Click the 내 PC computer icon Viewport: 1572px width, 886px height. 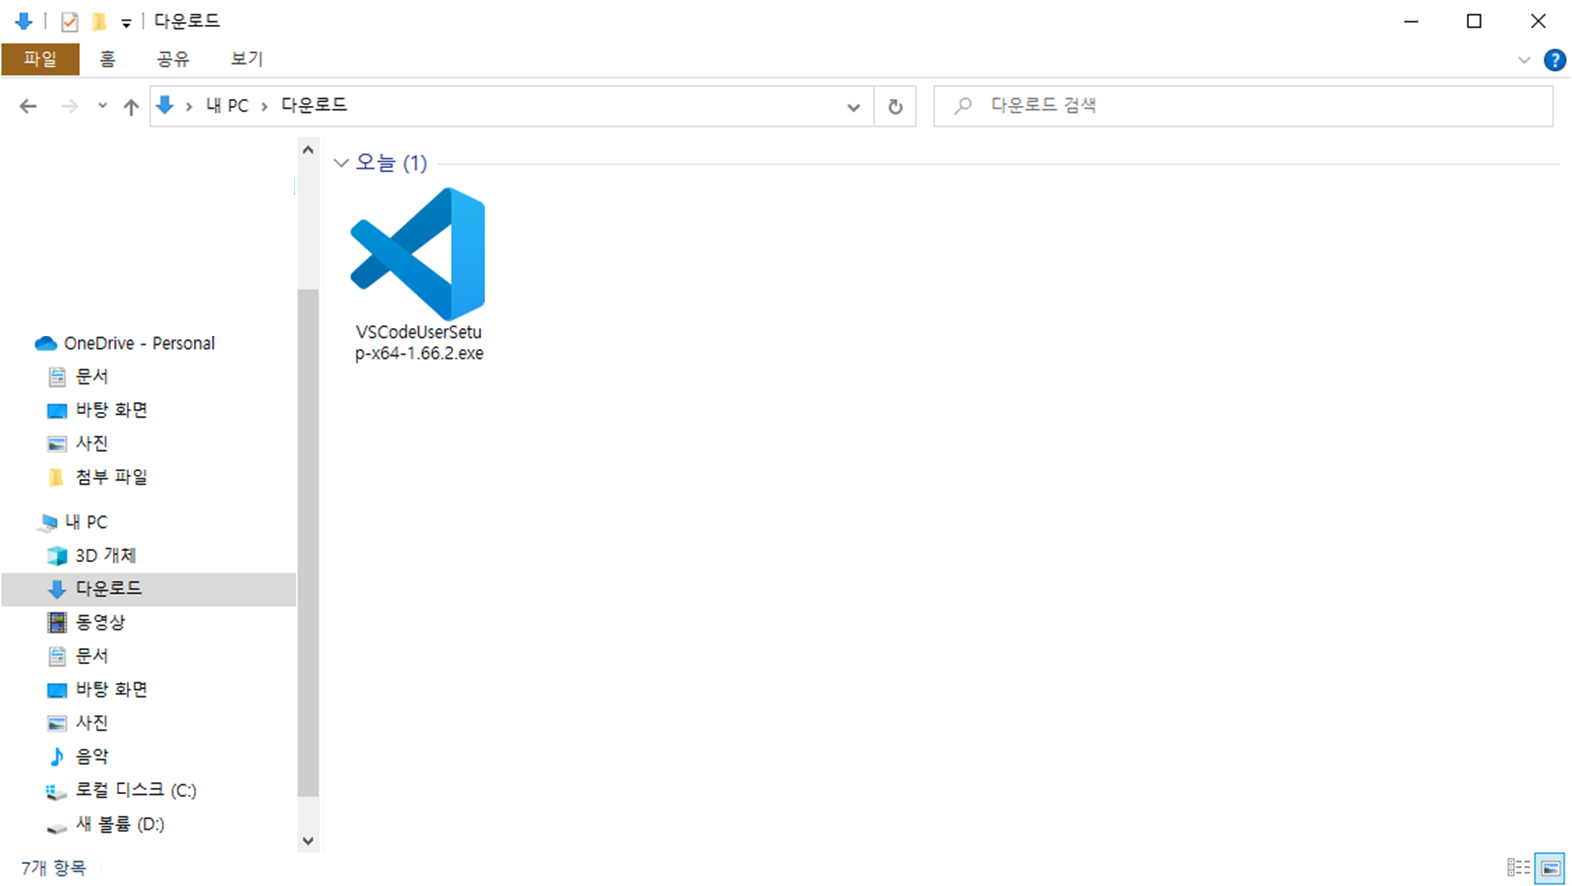(47, 522)
